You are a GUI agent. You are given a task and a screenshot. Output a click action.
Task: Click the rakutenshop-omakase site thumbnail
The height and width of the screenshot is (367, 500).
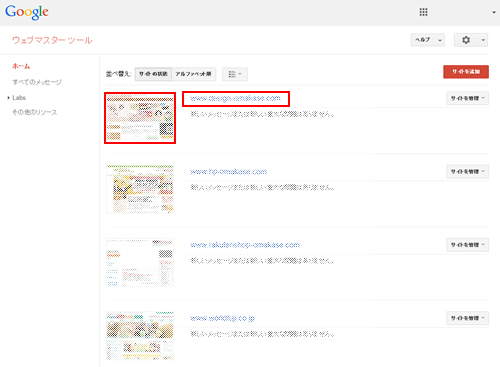pyautogui.click(x=140, y=262)
